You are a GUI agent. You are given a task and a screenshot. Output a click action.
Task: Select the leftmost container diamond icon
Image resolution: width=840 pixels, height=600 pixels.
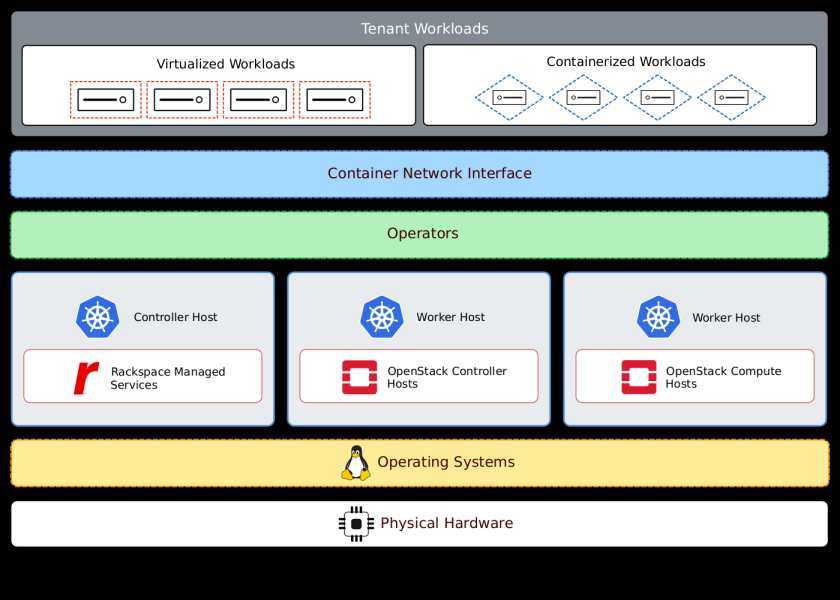(509, 99)
